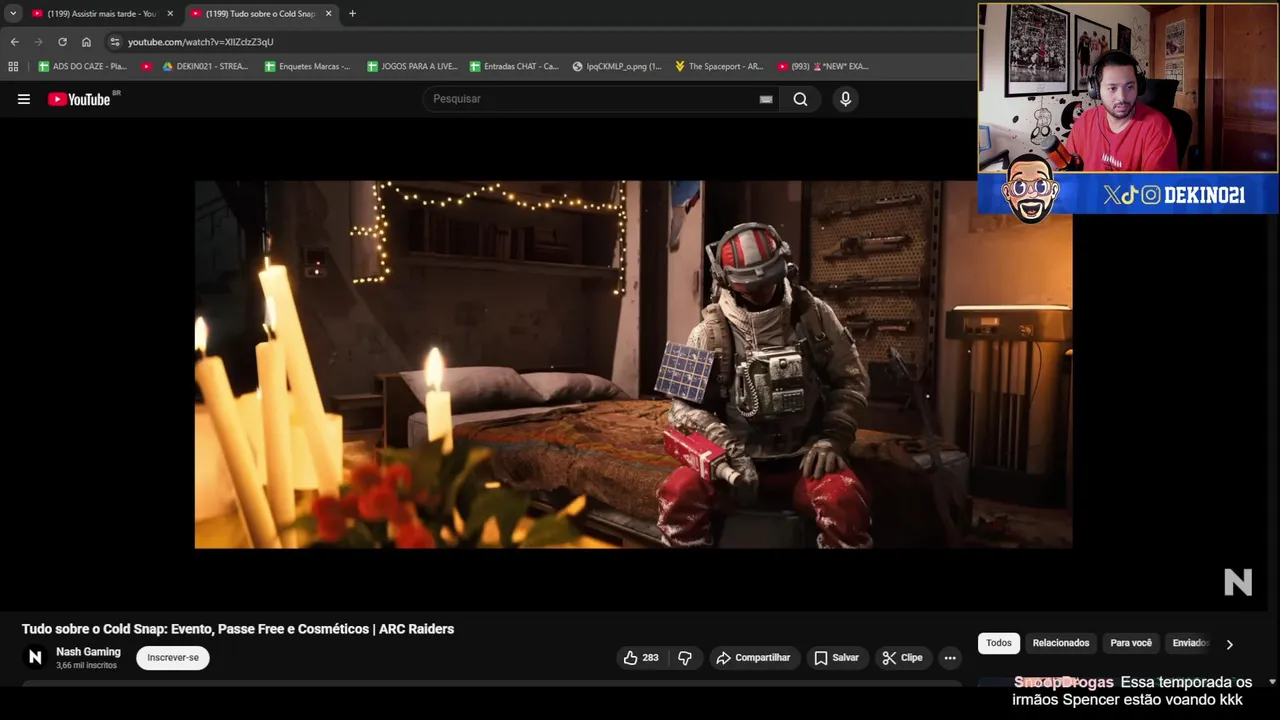Open Nash Gaming channel avatar
The height and width of the screenshot is (720, 1280).
click(35, 657)
